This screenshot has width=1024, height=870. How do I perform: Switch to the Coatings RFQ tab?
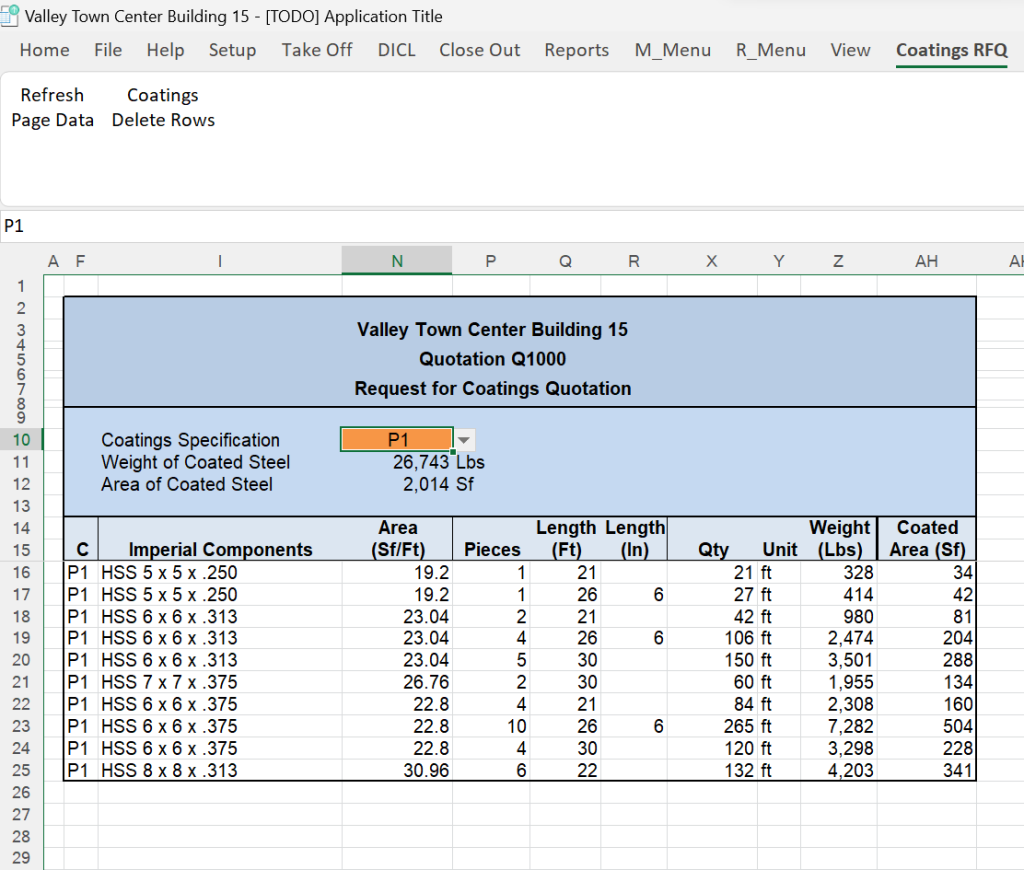pos(951,50)
